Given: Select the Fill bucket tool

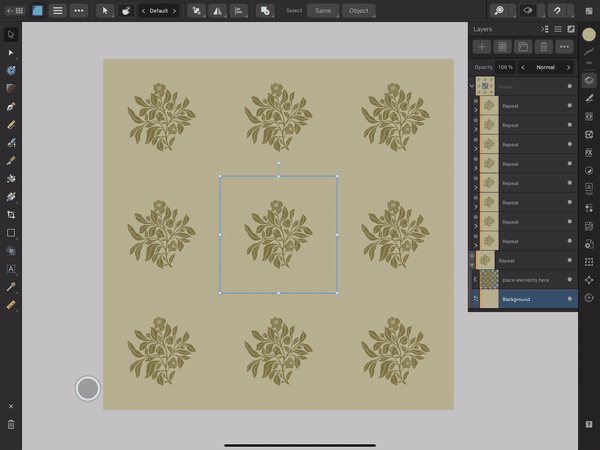Looking at the screenshot, I should pos(11,178).
